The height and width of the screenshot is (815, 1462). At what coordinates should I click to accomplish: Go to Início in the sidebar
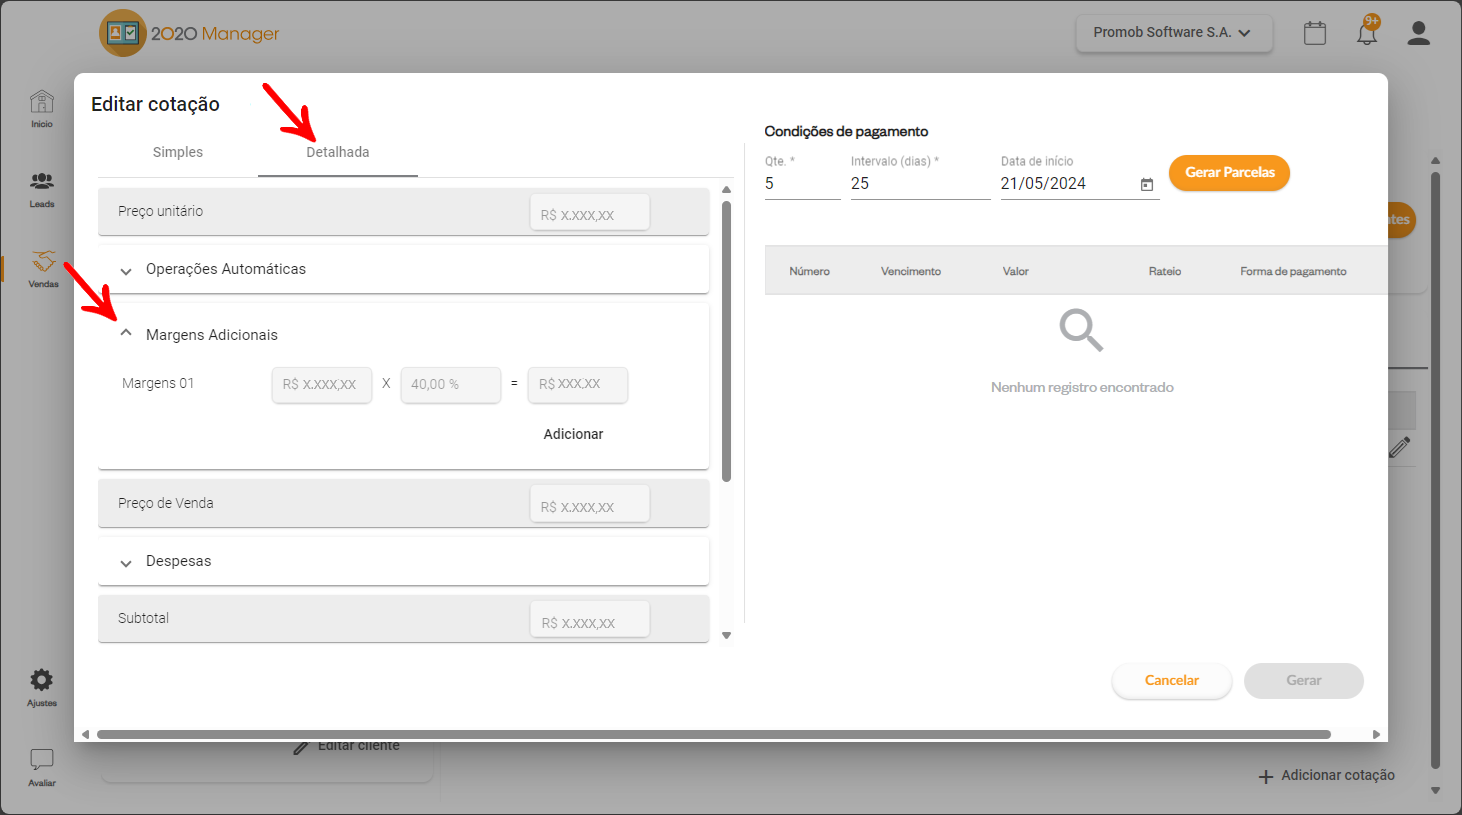click(x=42, y=109)
